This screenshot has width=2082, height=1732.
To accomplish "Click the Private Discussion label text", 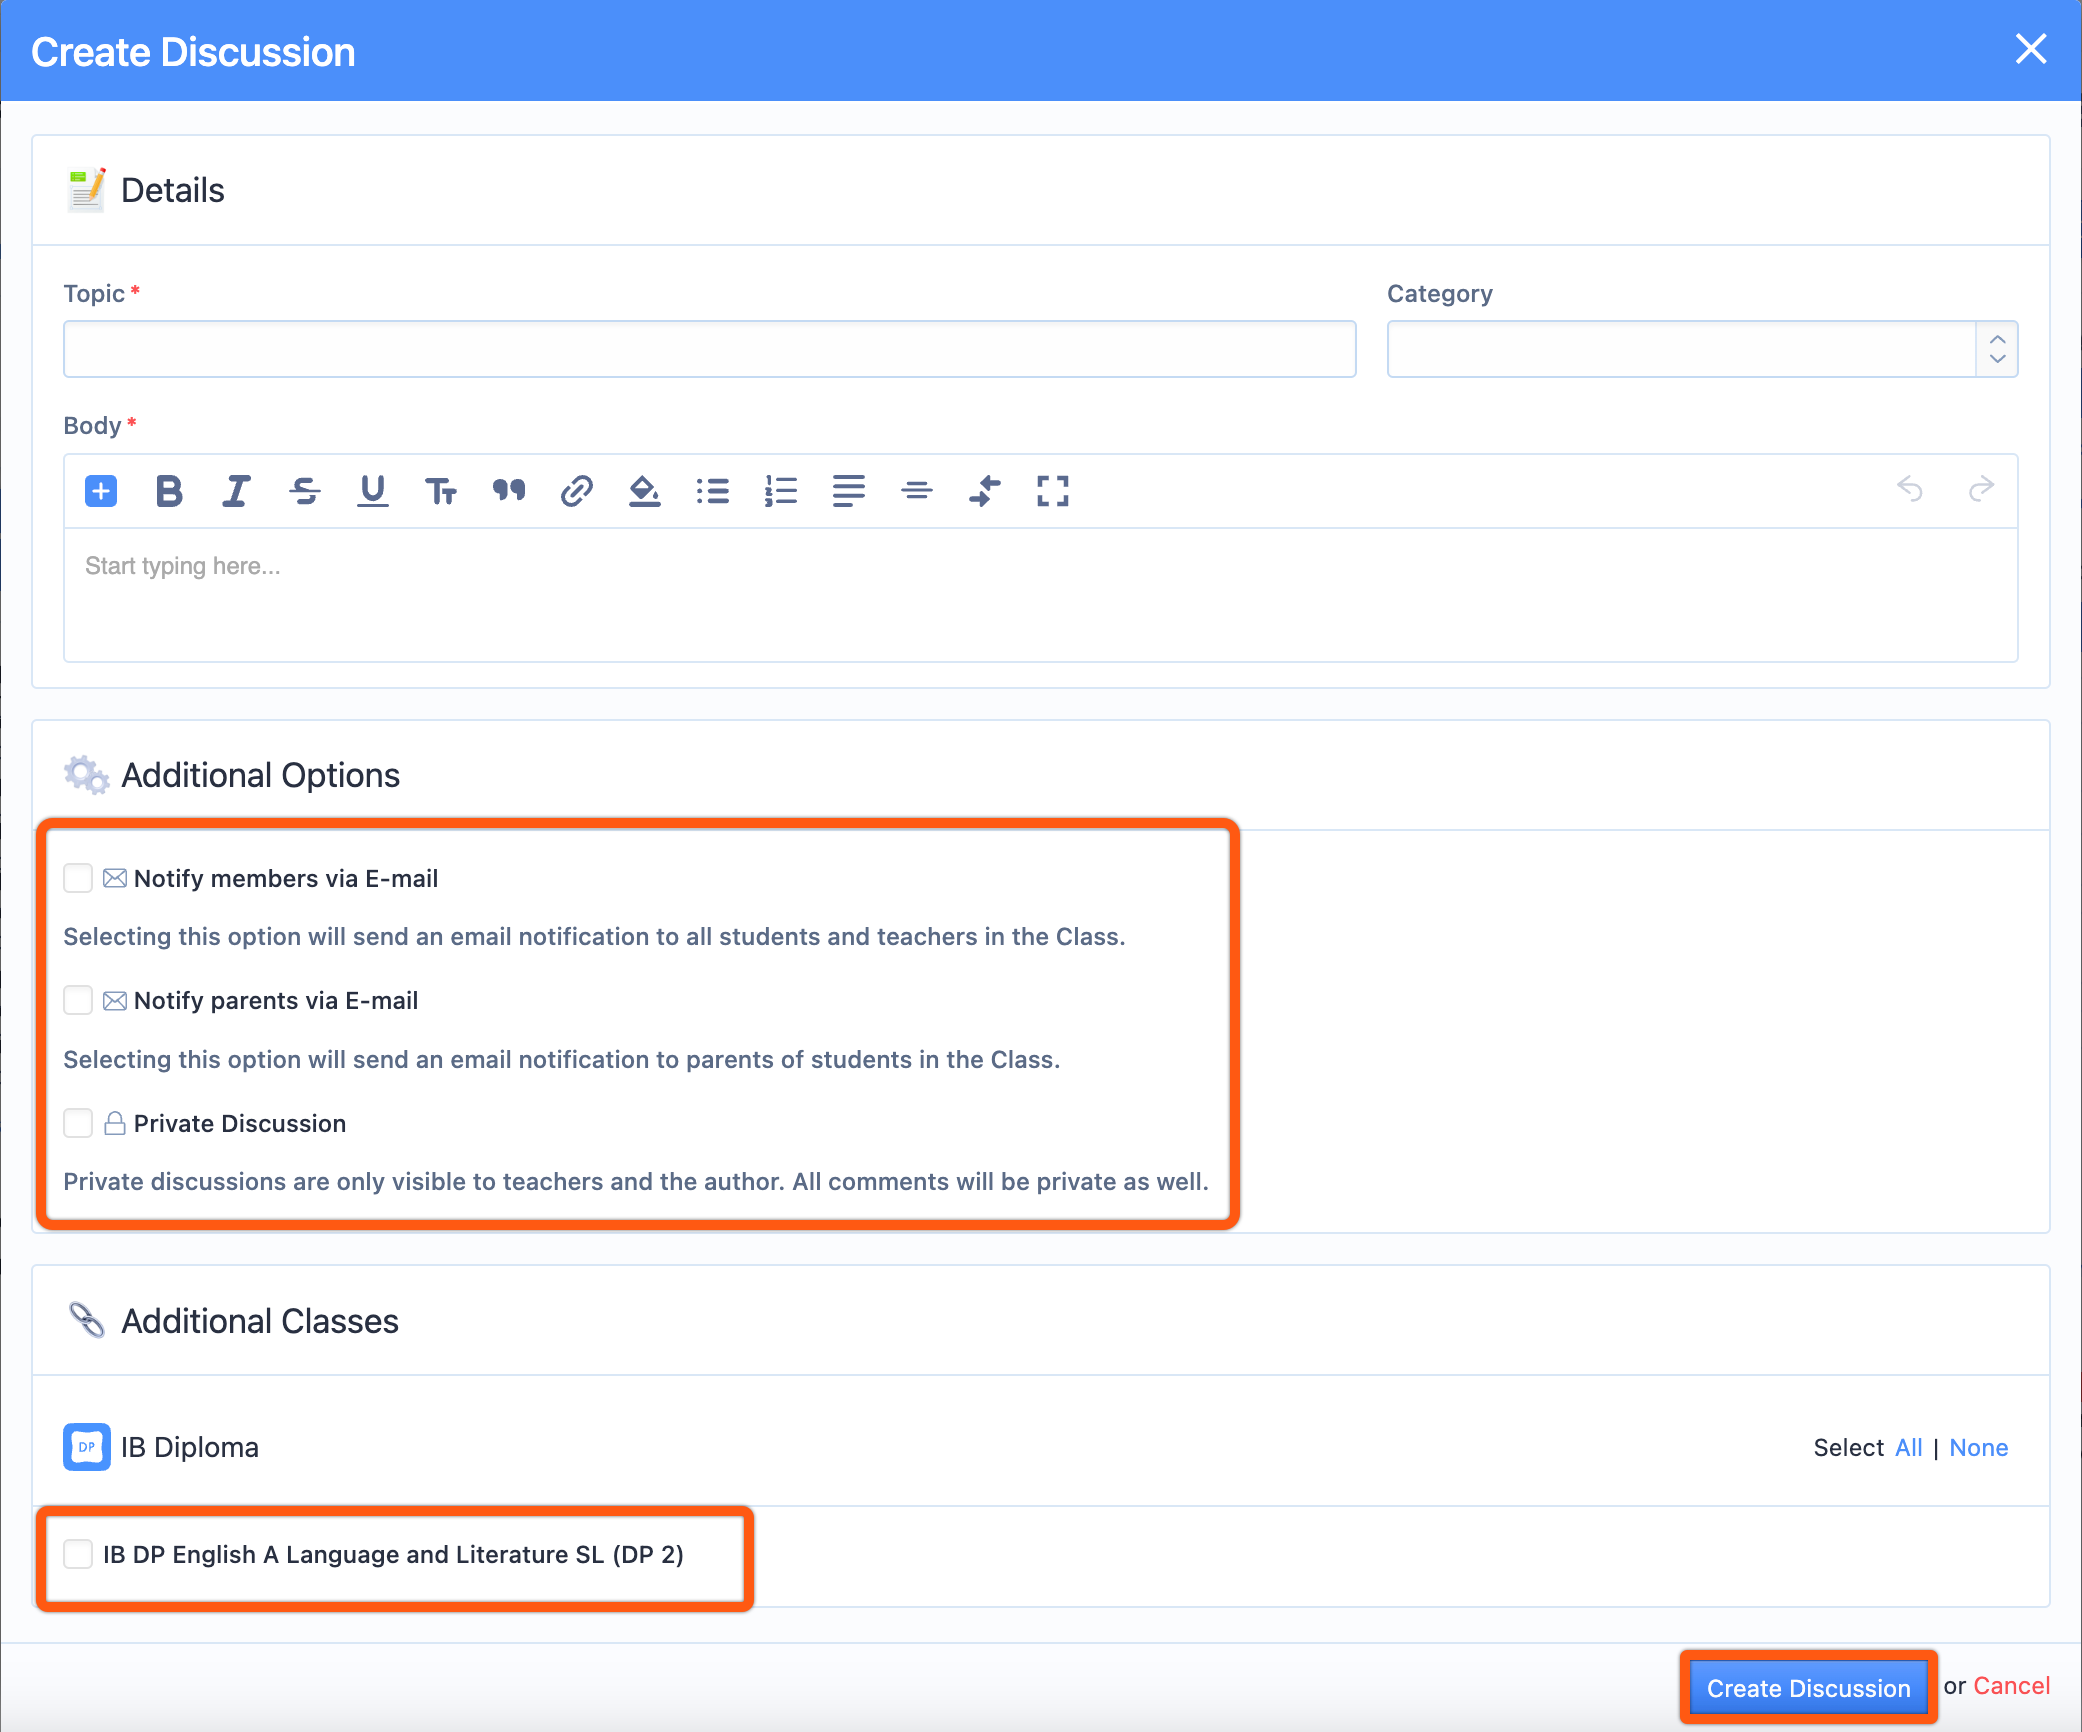I will (240, 1124).
